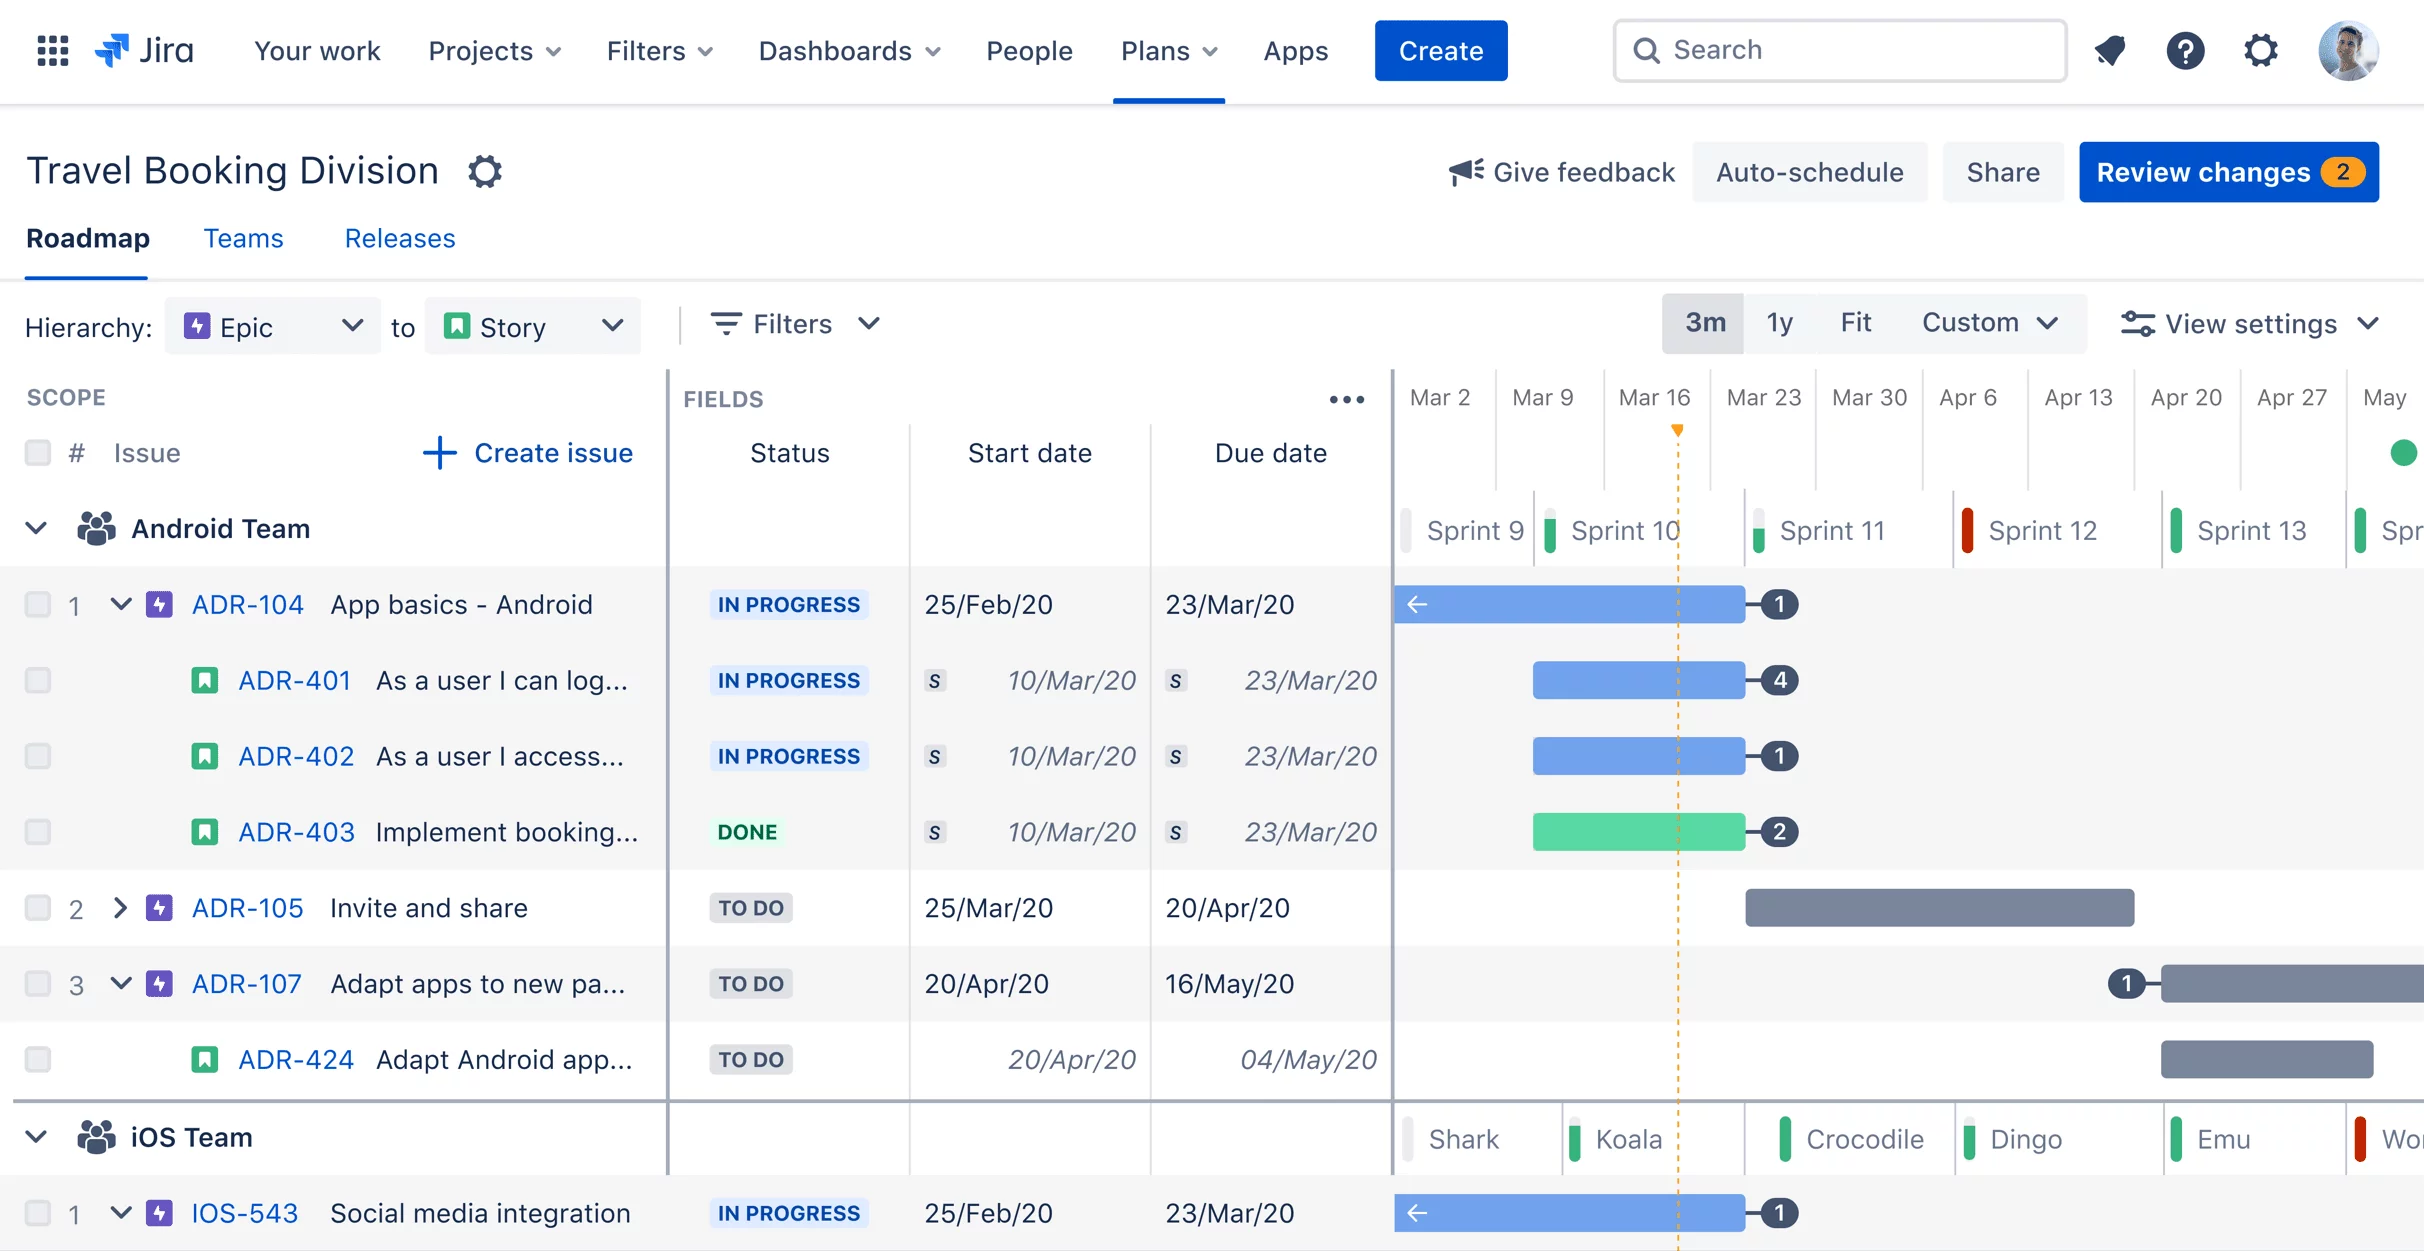
Task: Switch to the Teams tab
Action: 242,239
